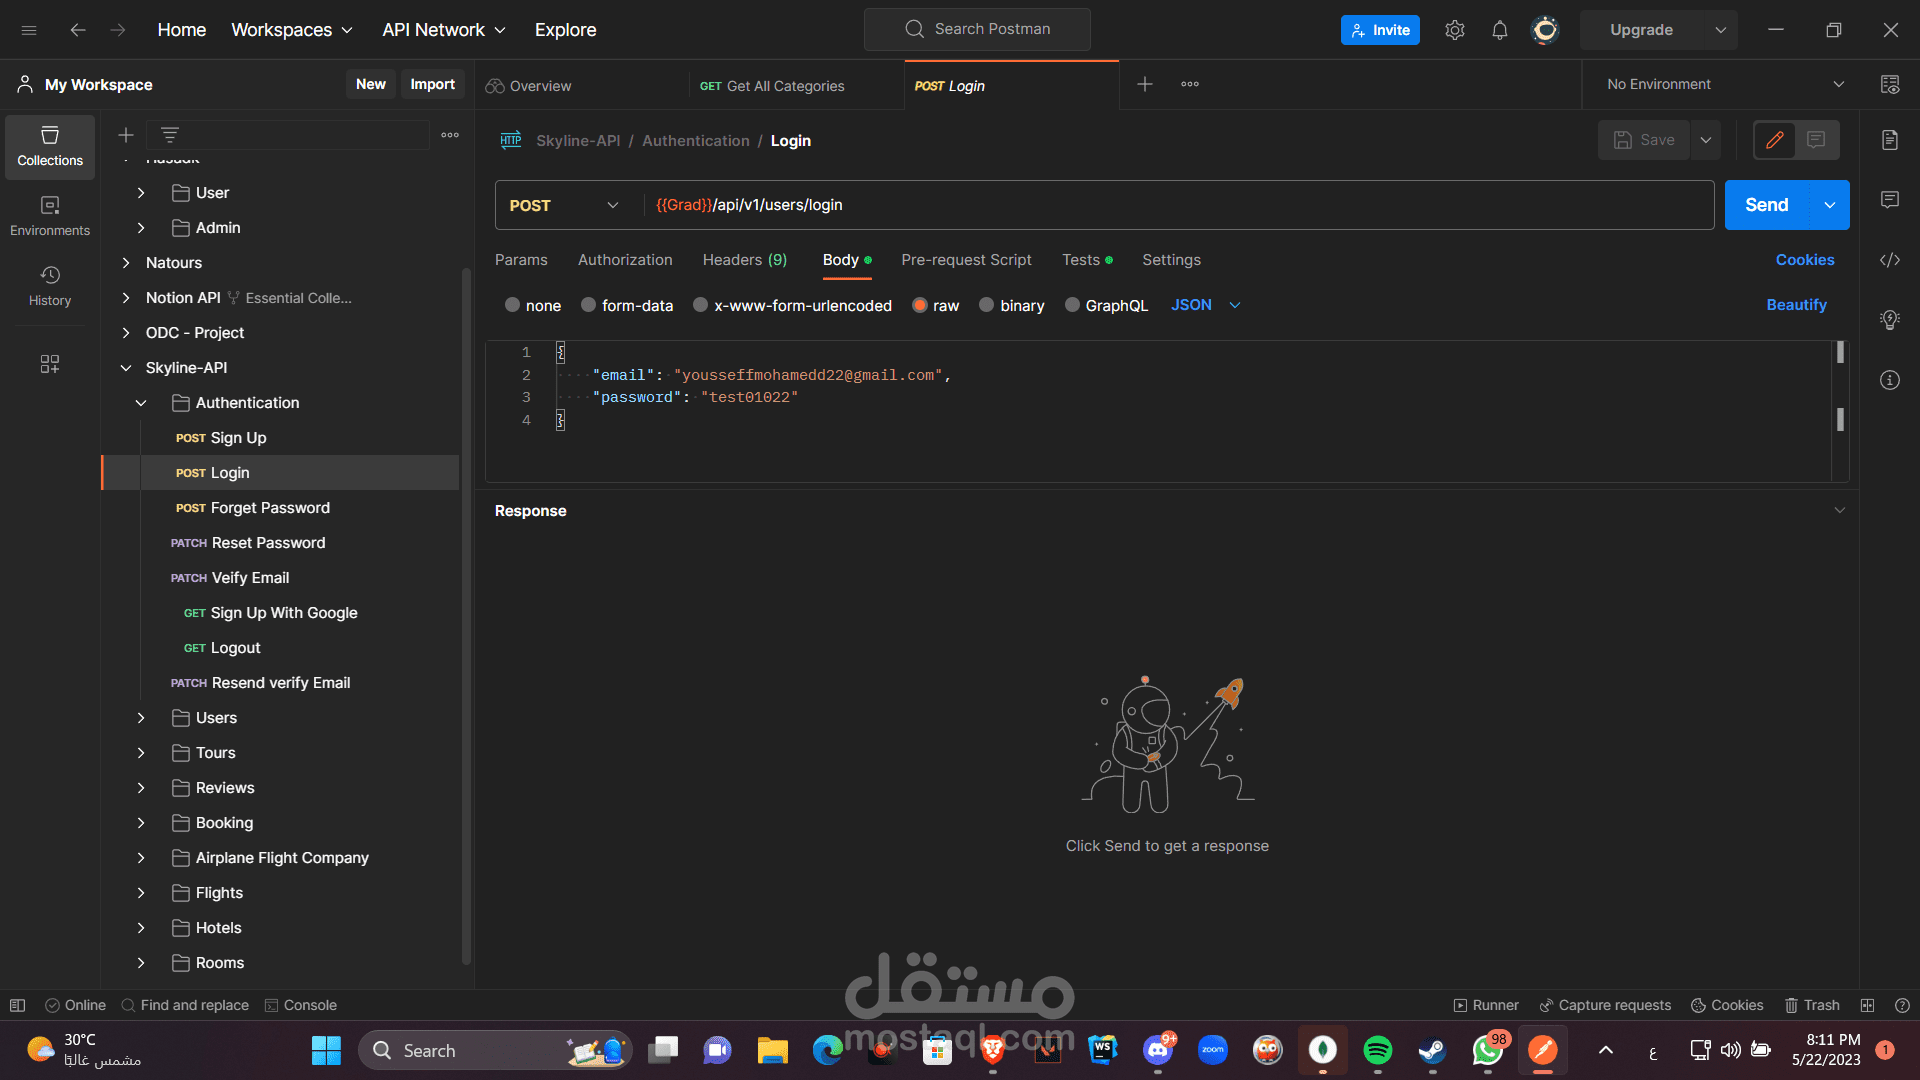Image resolution: width=1920 pixels, height=1080 pixels.
Task: Collapse the Response panel chevron
Action: [x=1839, y=510]
